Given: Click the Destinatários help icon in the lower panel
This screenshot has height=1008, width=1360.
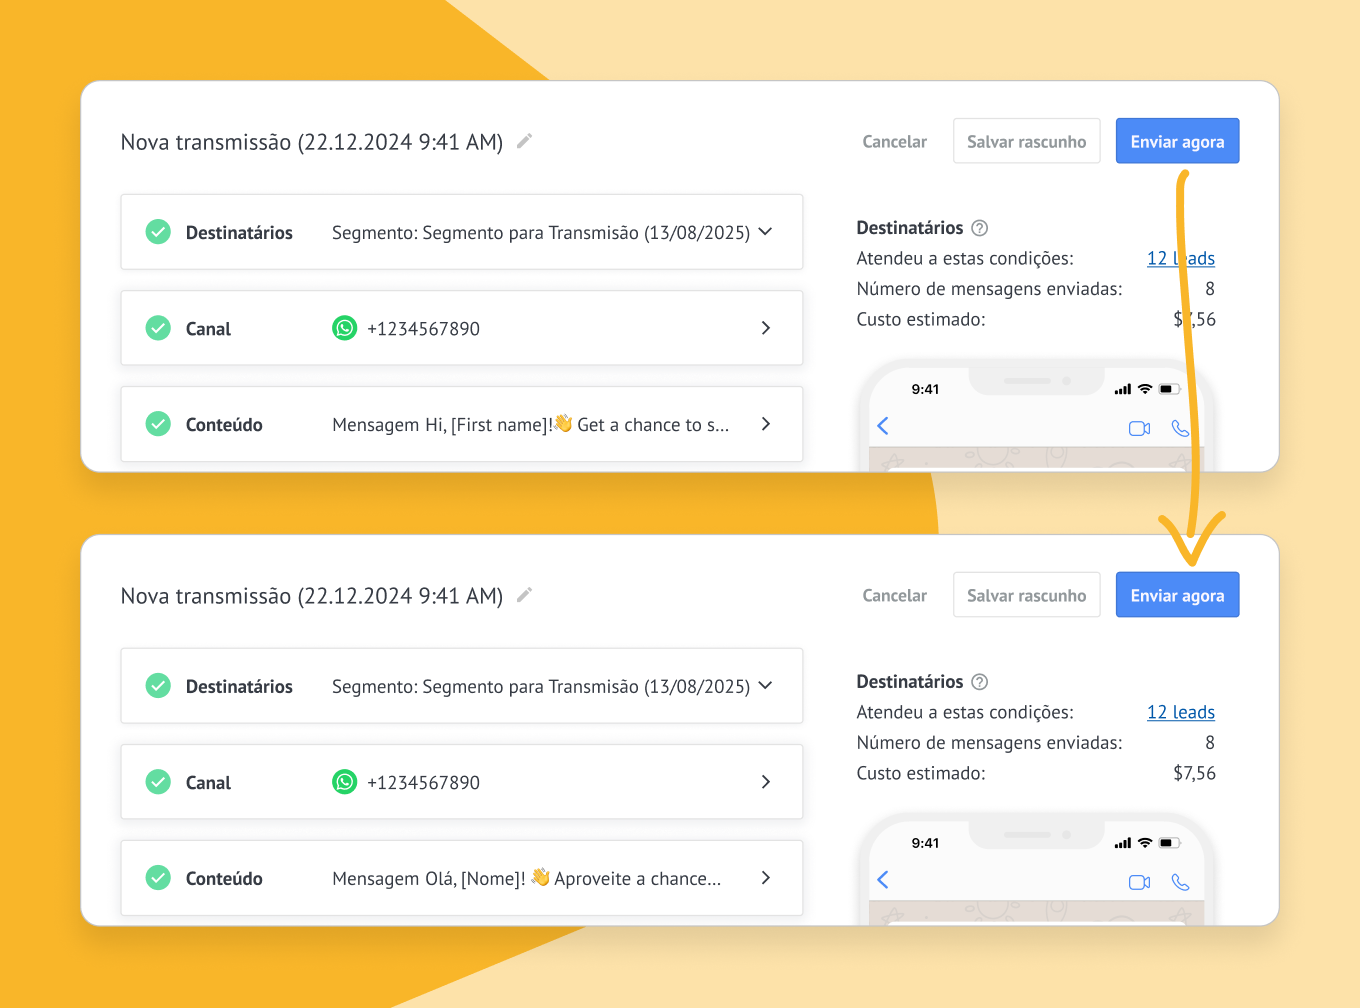Looking at the screenshot, I should [980, 682].
